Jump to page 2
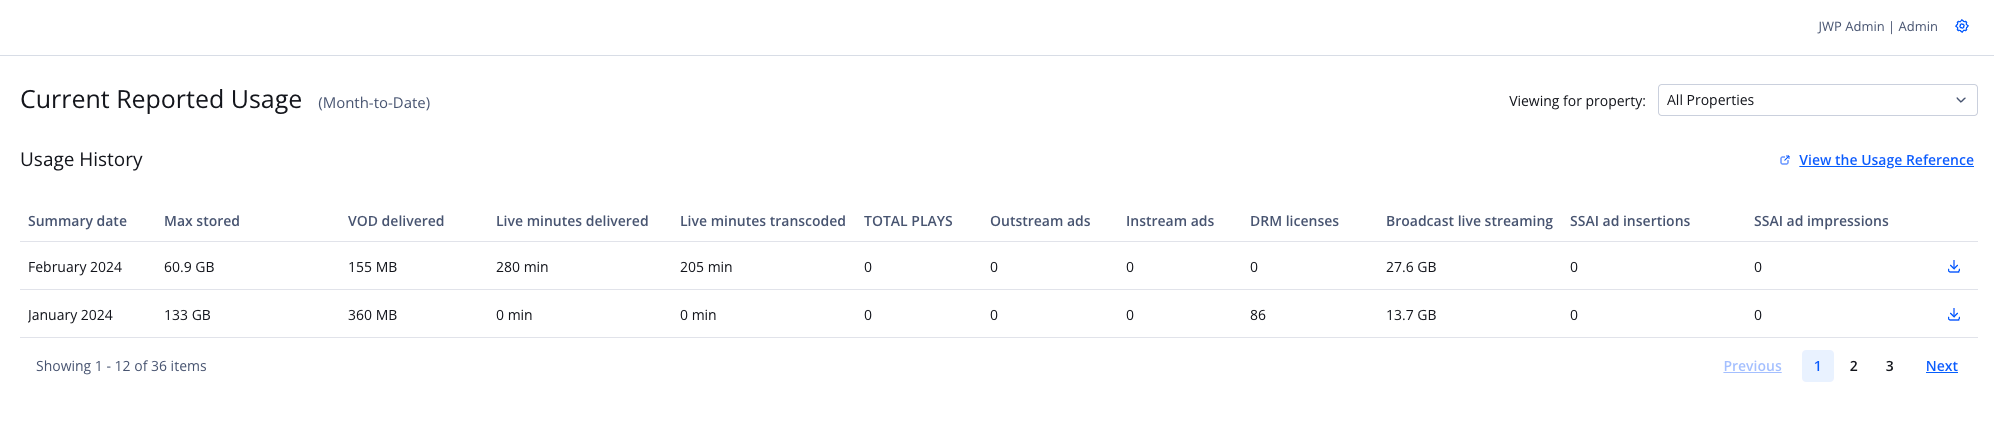 click(x=1853, y=366)
